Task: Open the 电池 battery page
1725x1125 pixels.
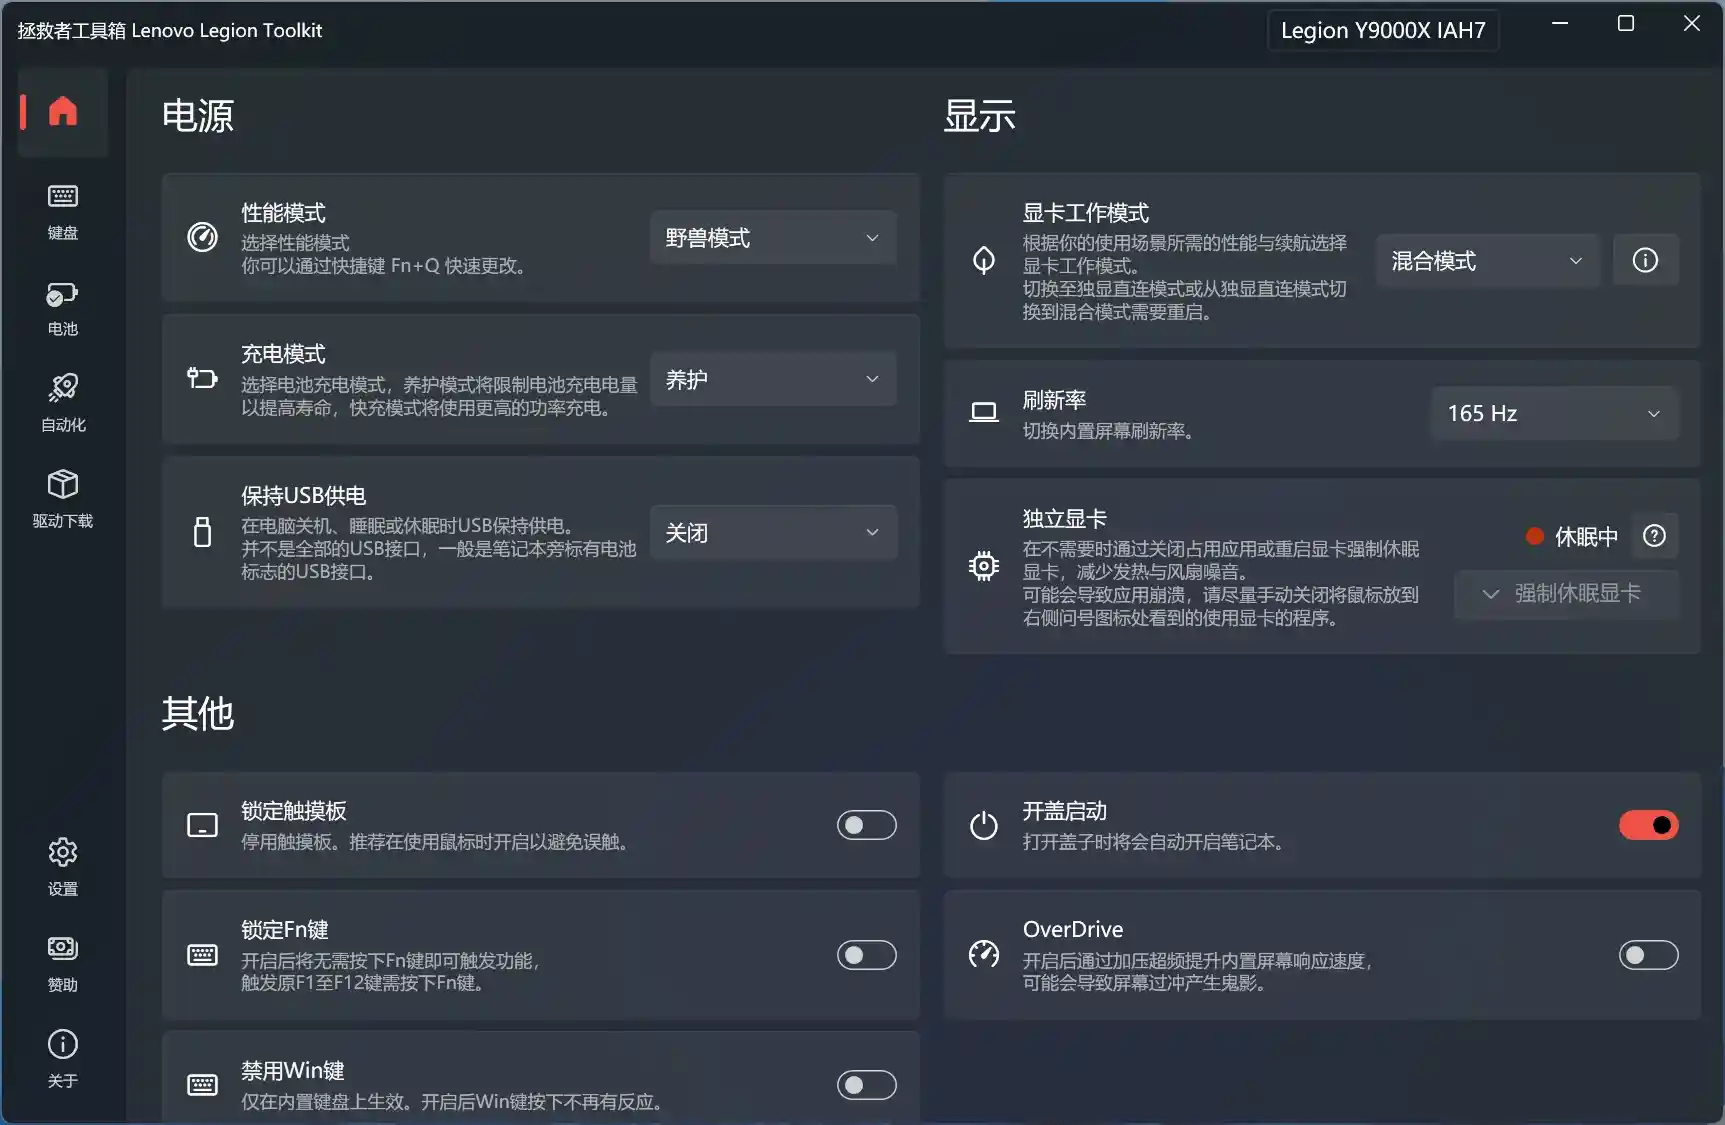Action: tap(63, 308)
